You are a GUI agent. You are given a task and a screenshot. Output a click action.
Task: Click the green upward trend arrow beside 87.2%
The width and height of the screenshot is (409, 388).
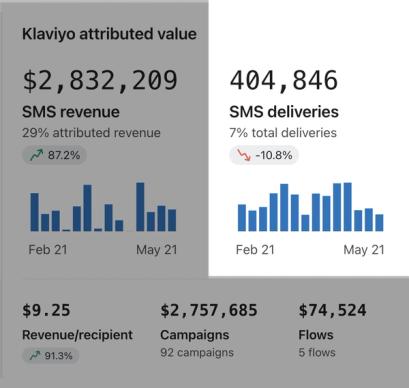click(x=36, y=155)
